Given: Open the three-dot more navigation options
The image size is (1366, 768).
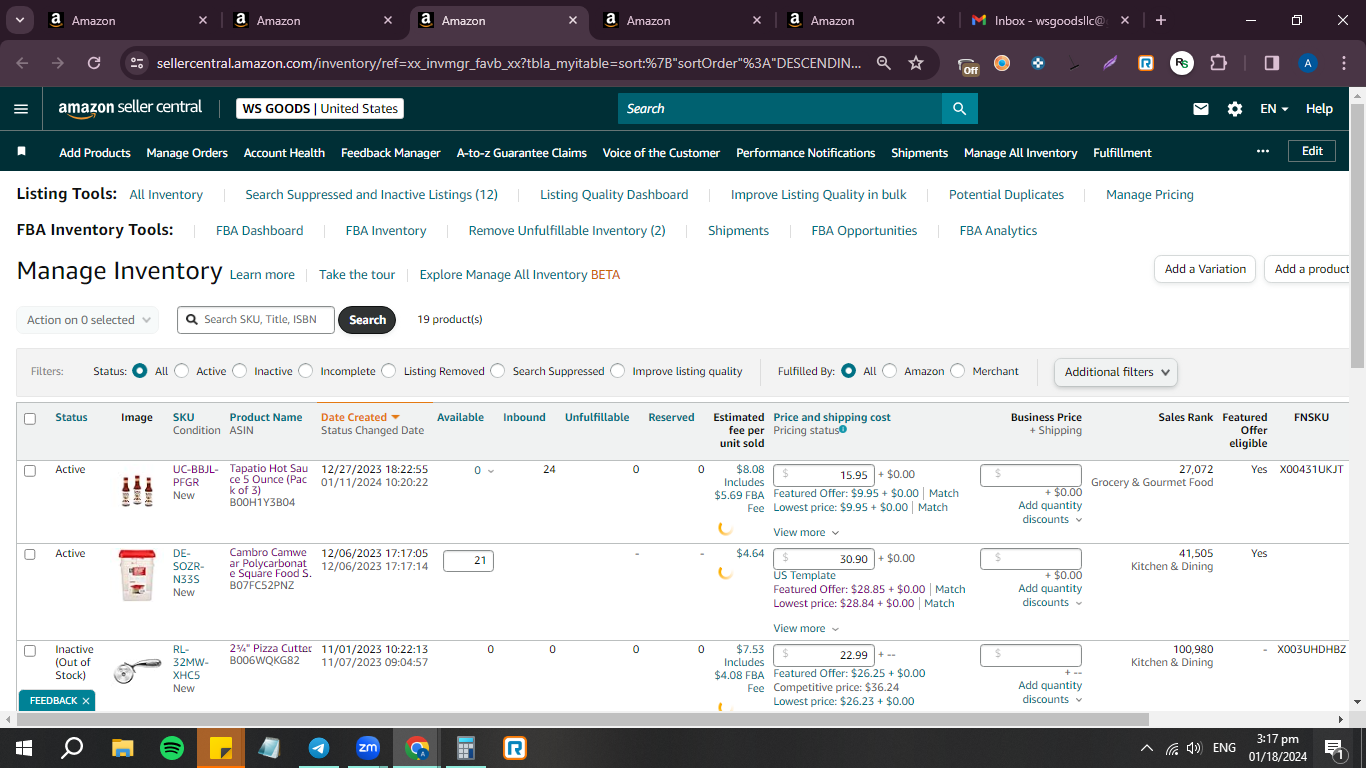Looking at the screenshot, I should coord(1263,151).
